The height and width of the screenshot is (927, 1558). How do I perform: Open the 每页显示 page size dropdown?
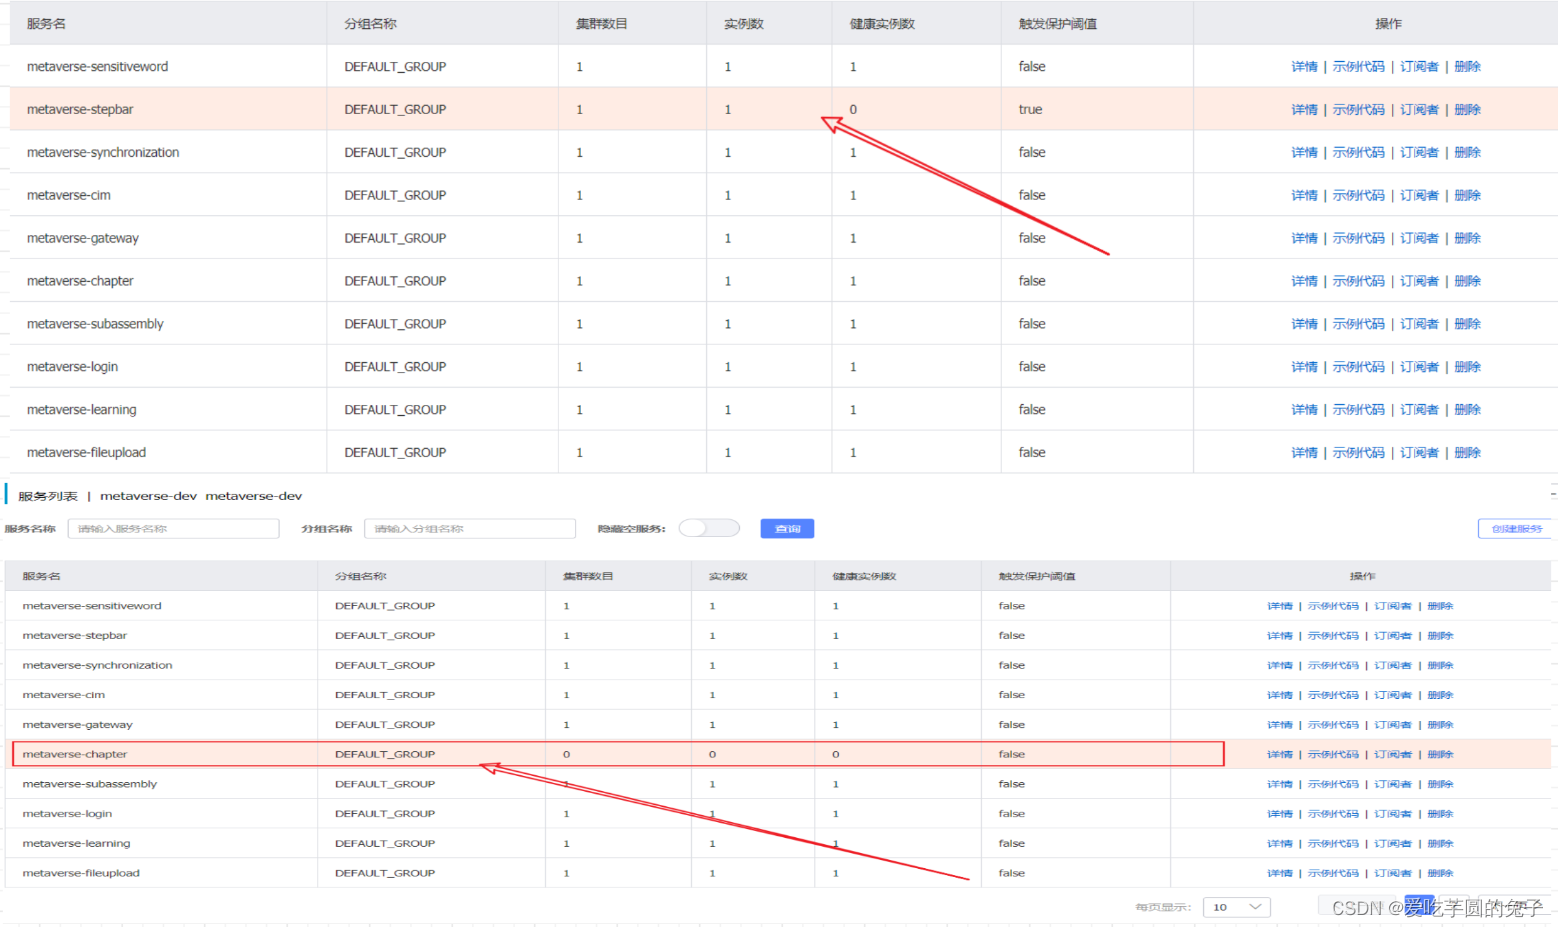click(x=1236, y=907)
